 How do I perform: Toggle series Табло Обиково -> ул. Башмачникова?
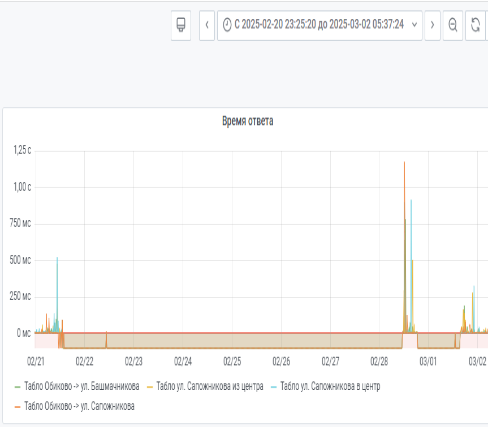click(82, 386)
